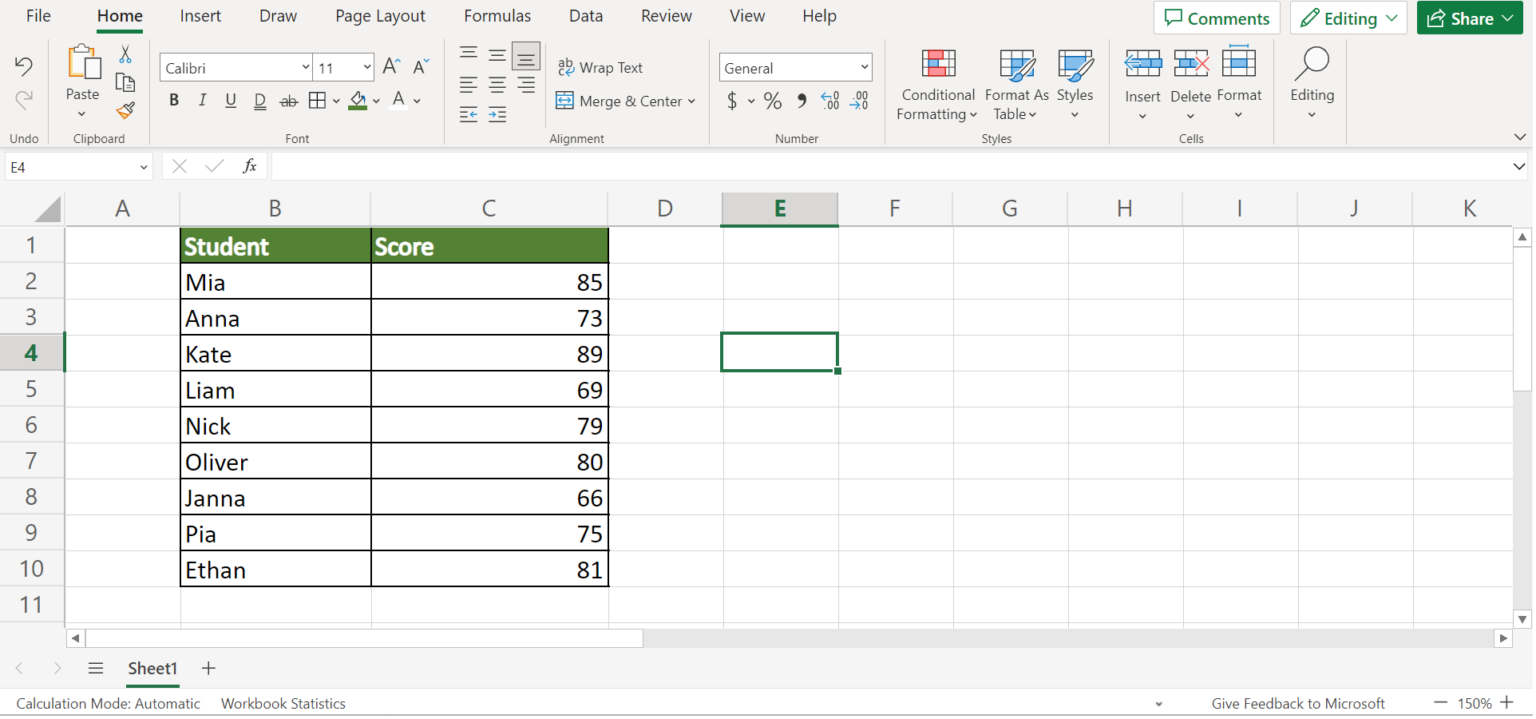Click the Increase Font Size icon
The height and width of the screenshot is (719, 1536).
pyautogui.click(x=392, y=67)
